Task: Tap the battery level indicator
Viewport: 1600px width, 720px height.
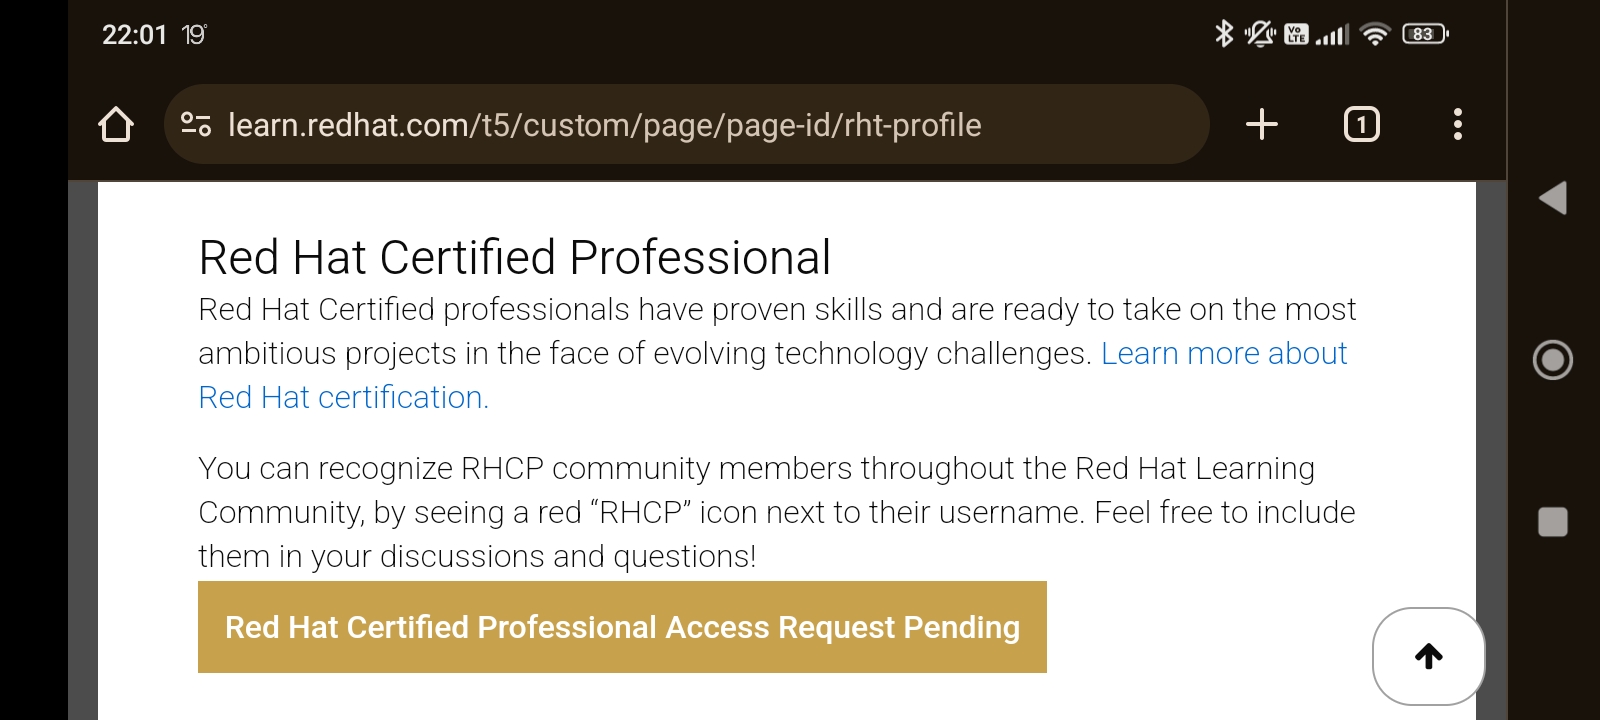Action: tap(1425, 34)
